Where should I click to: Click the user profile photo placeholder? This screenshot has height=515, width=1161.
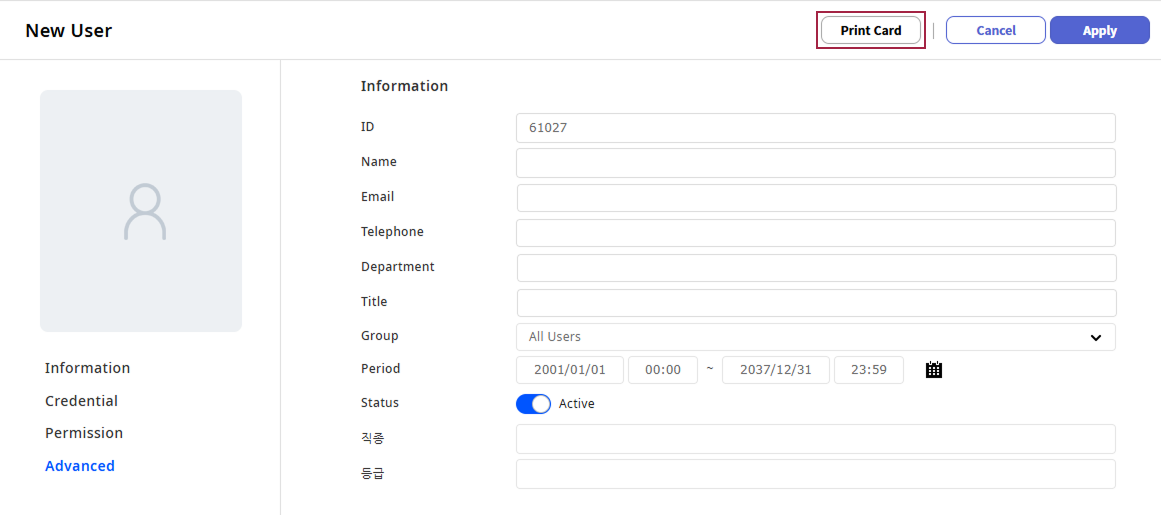tap(141, 211)
